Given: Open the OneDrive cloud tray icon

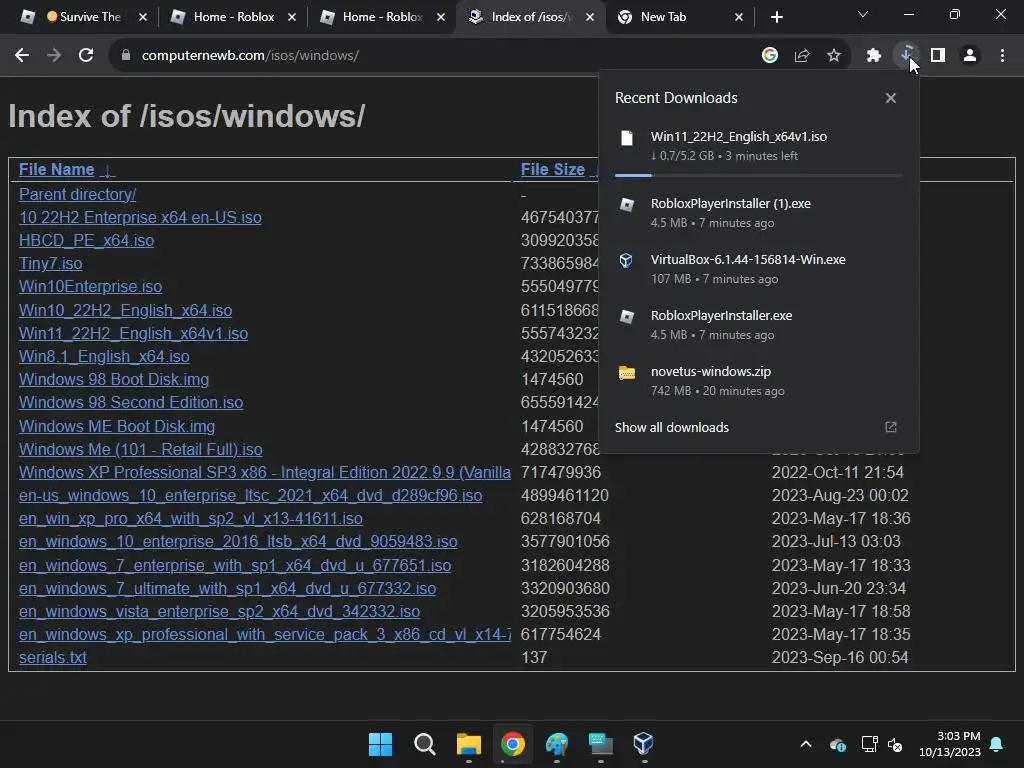Looking at the screenshot, I should (838, 744).
